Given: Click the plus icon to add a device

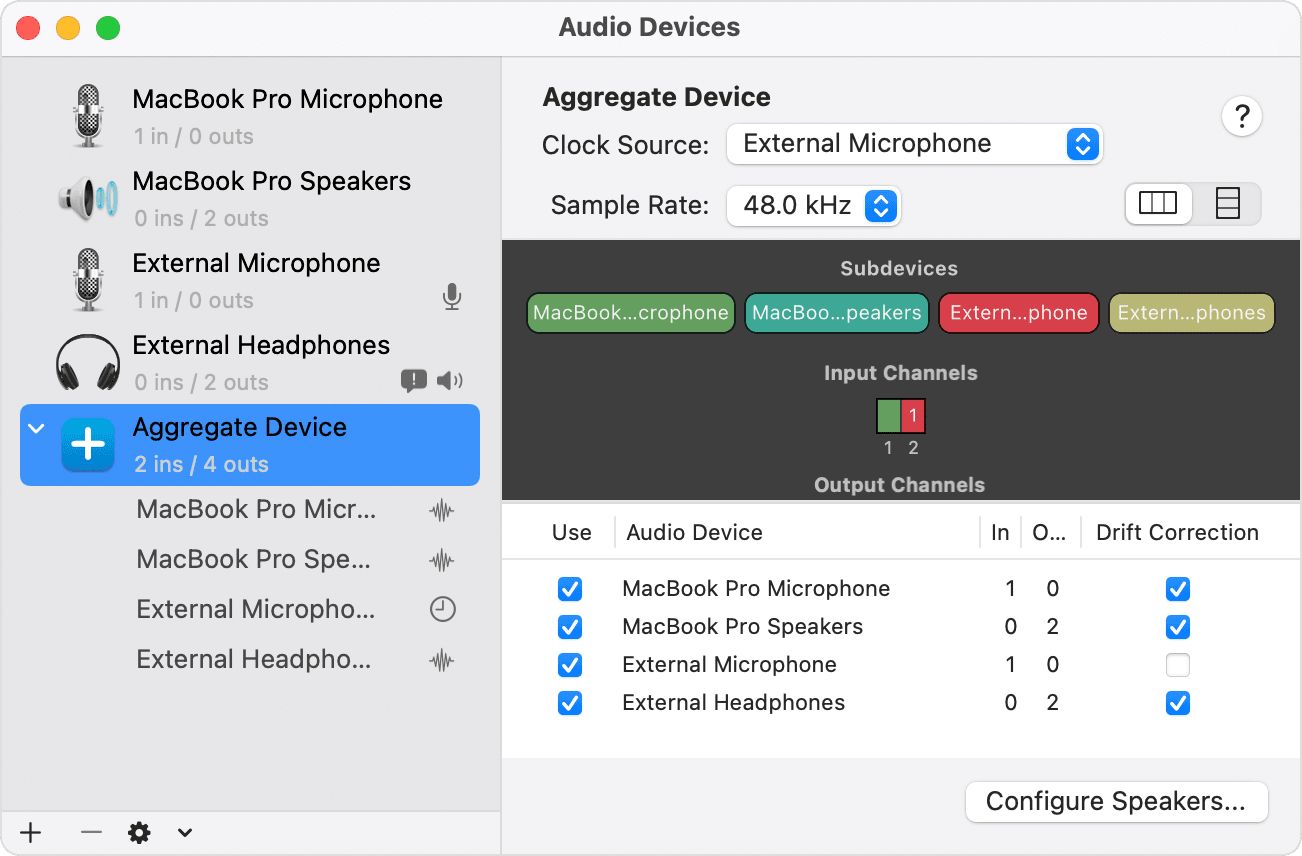Looking at the screenshot, I should point(31,833).
